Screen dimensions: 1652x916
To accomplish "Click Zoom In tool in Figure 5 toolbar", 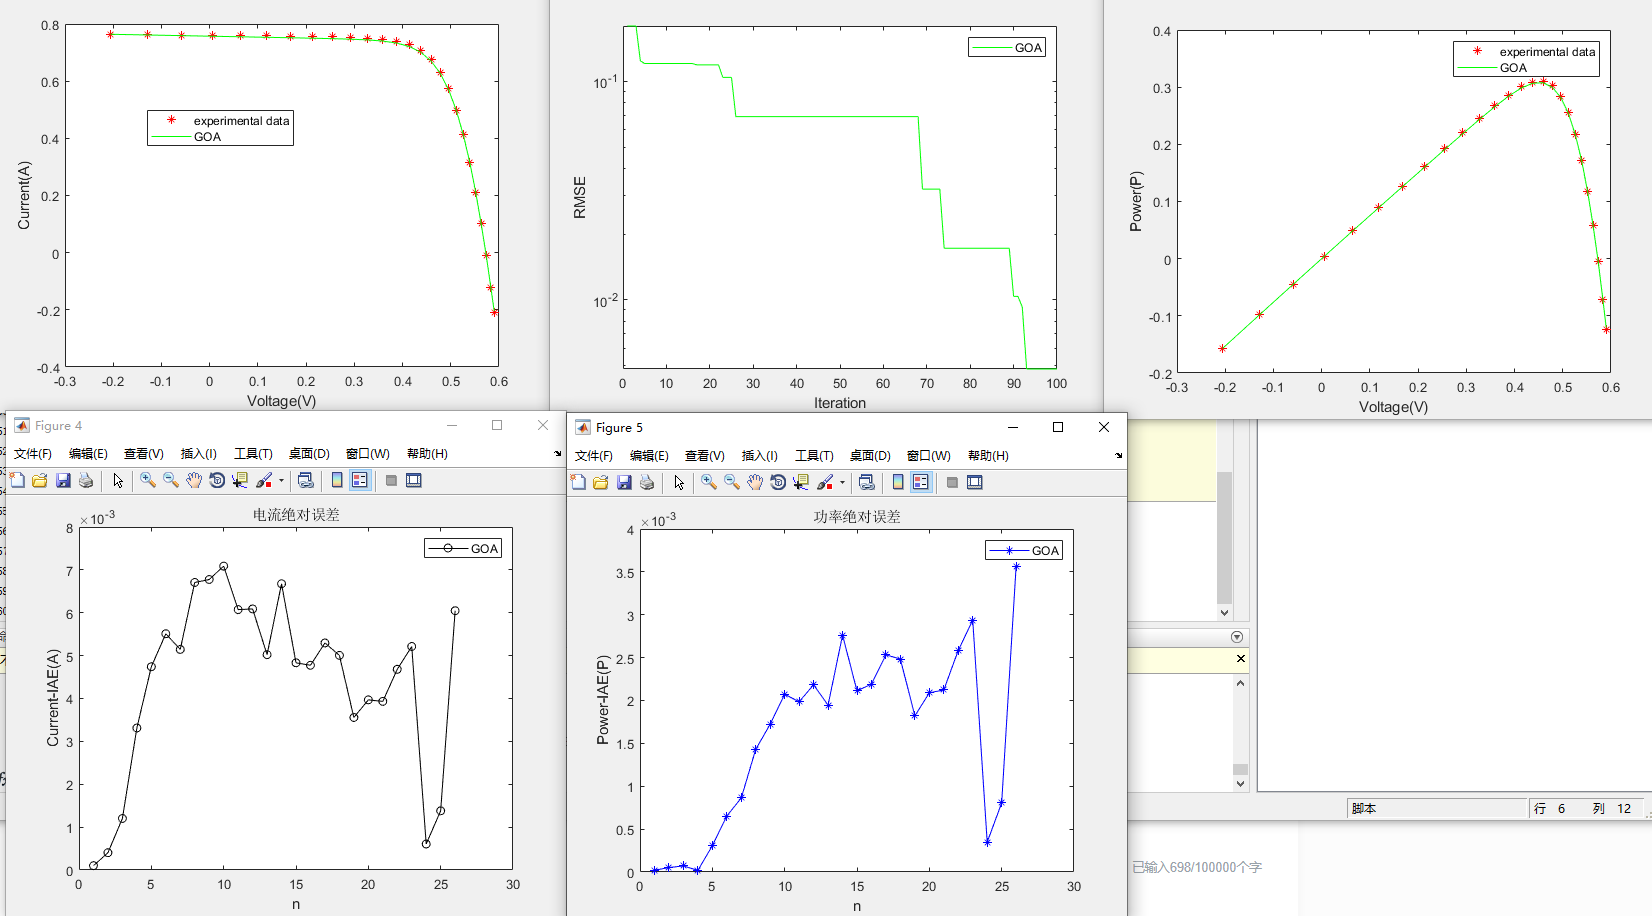I will [x=709, y=483].
